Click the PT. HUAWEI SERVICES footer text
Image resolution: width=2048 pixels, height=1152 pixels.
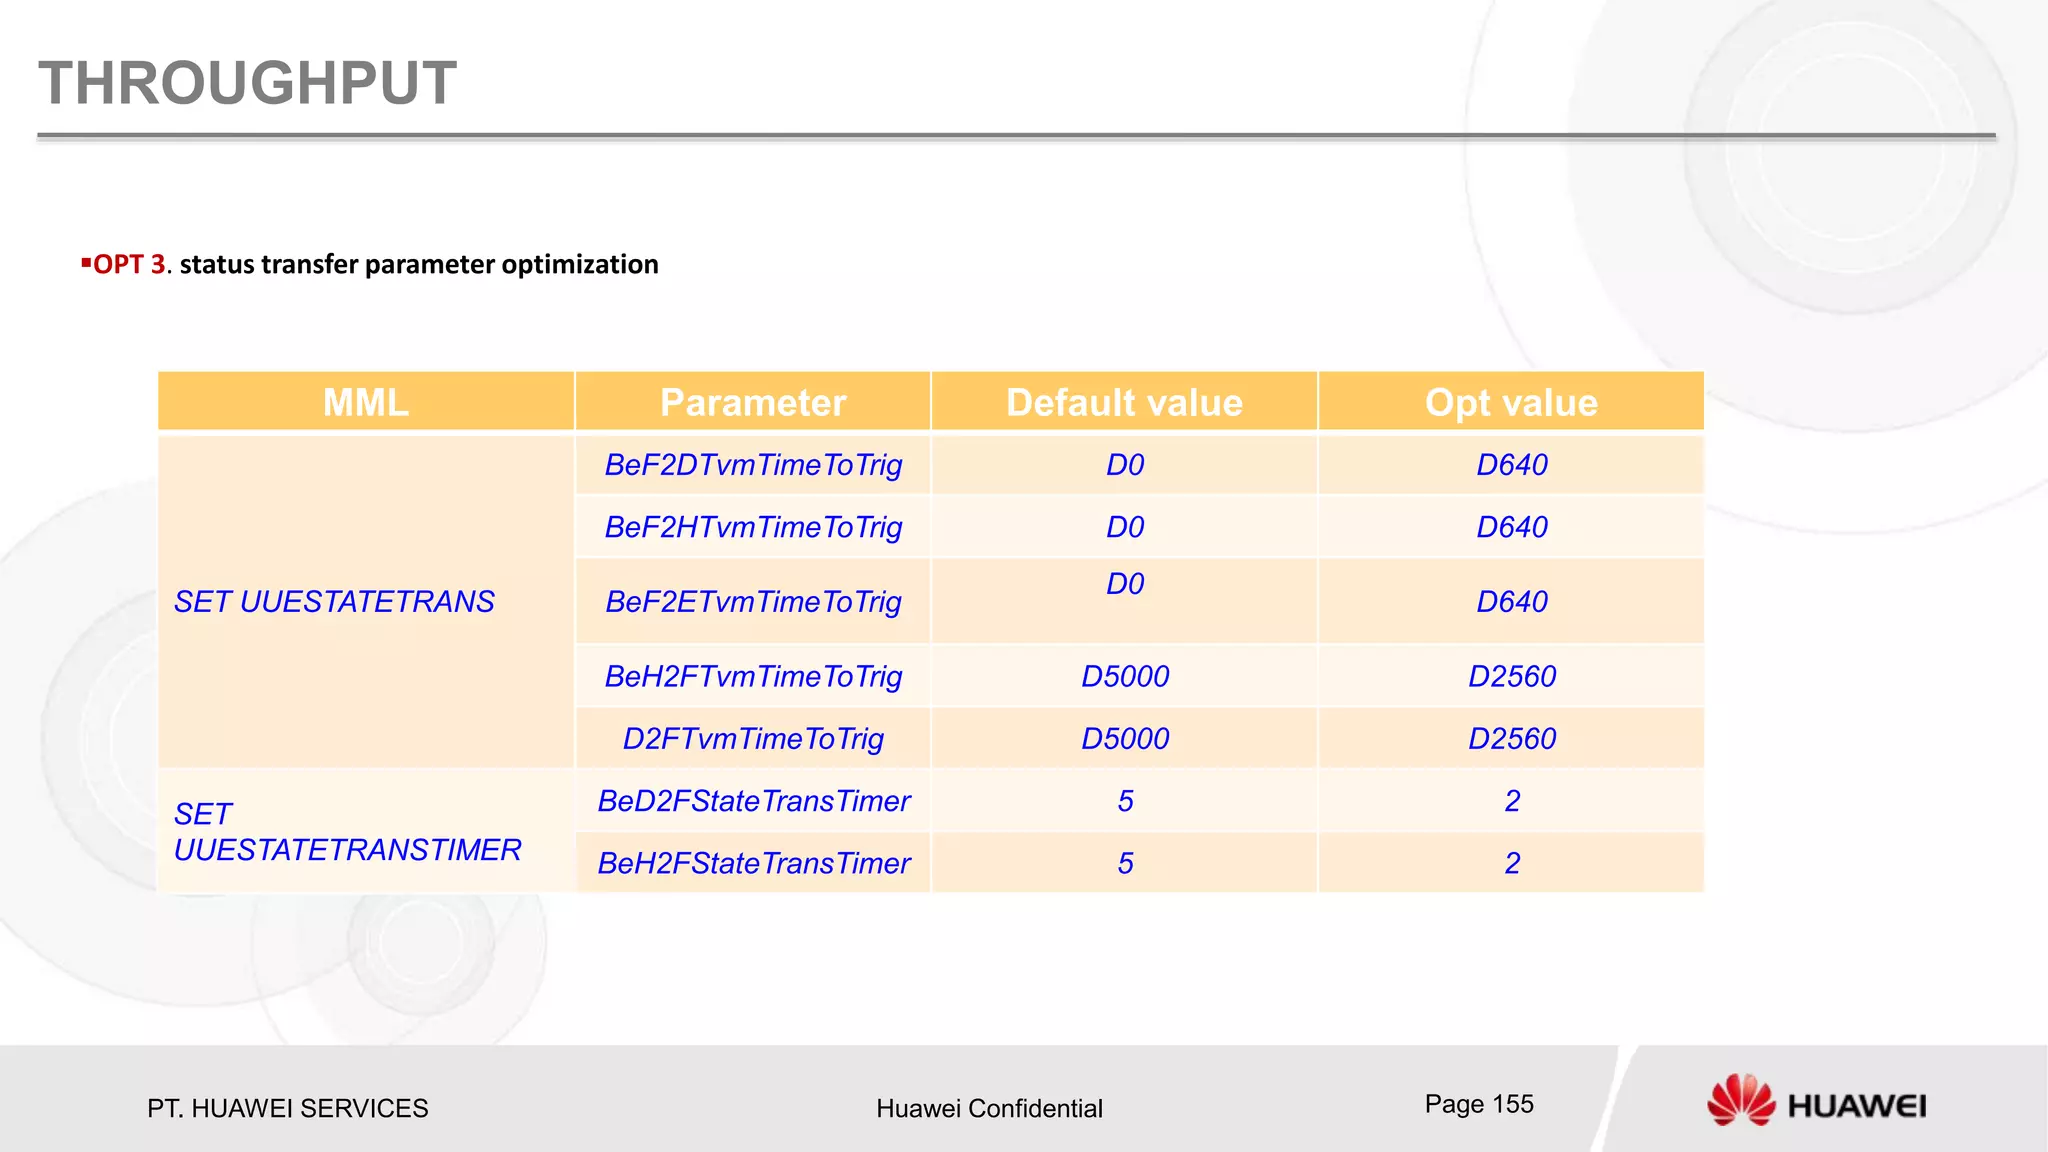tap(287, 1108)
